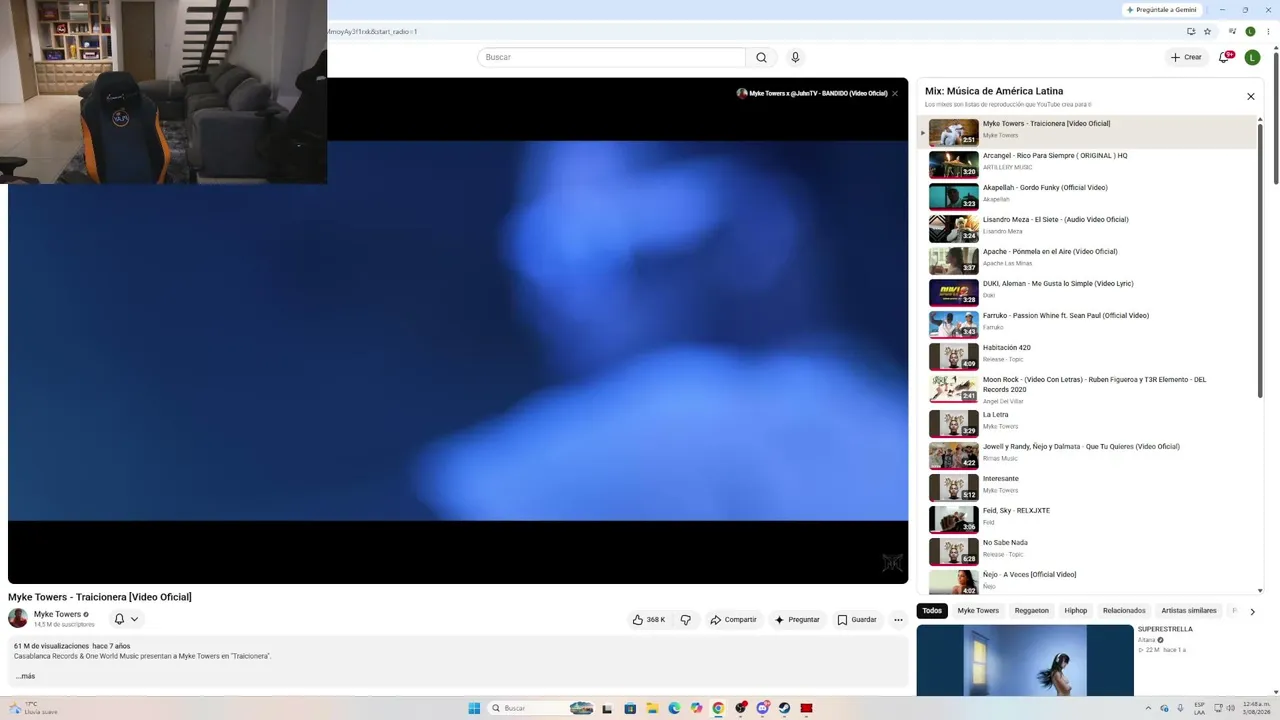Play Feid, Sky - RELXJXTE thumbnail
This screenshot has height=720, width=1280.
954,520
